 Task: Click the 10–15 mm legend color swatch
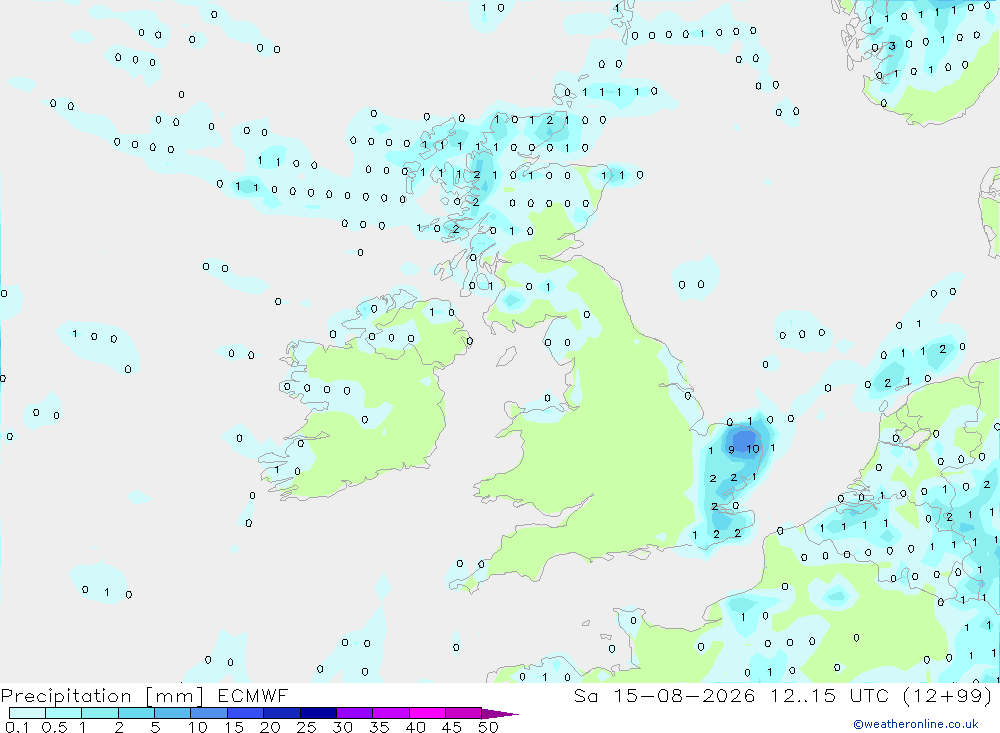[x=209, y=713]
